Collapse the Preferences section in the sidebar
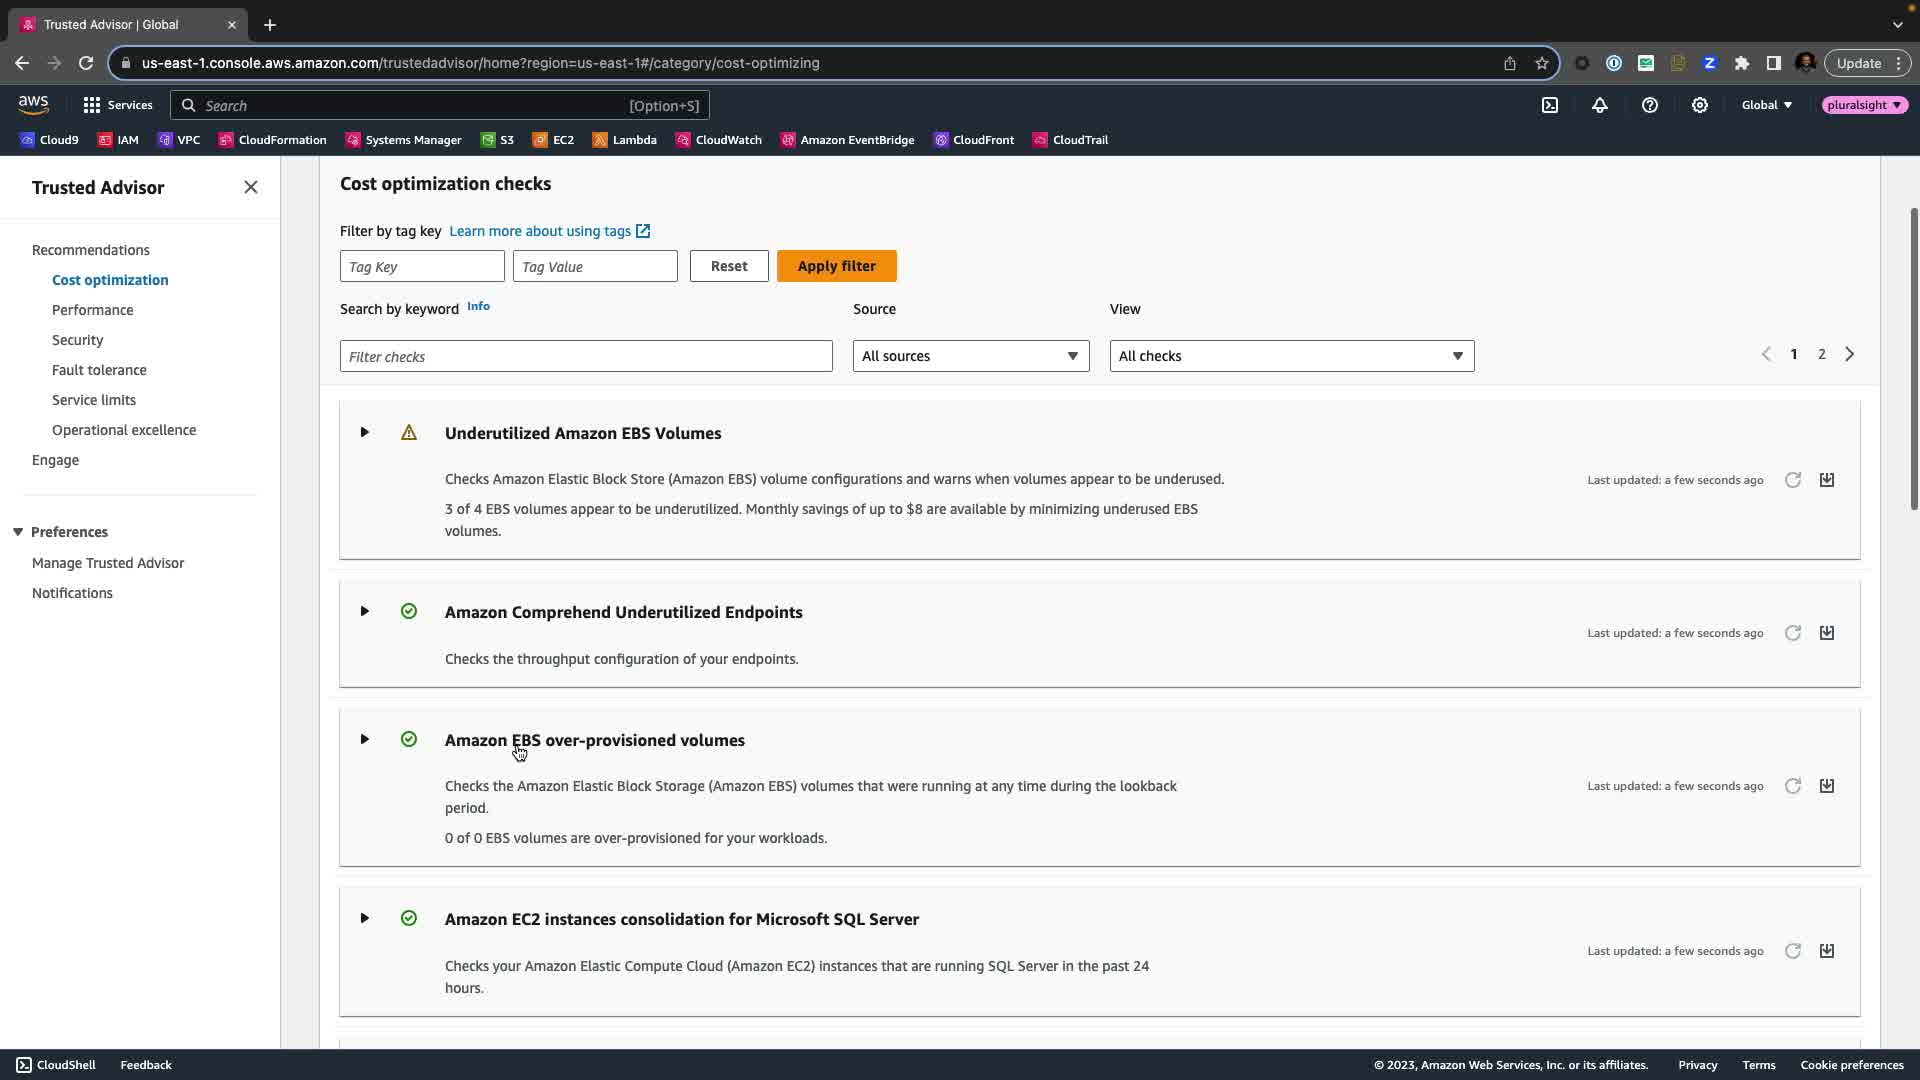1920x1080 pixels. [x=18, y=532]
